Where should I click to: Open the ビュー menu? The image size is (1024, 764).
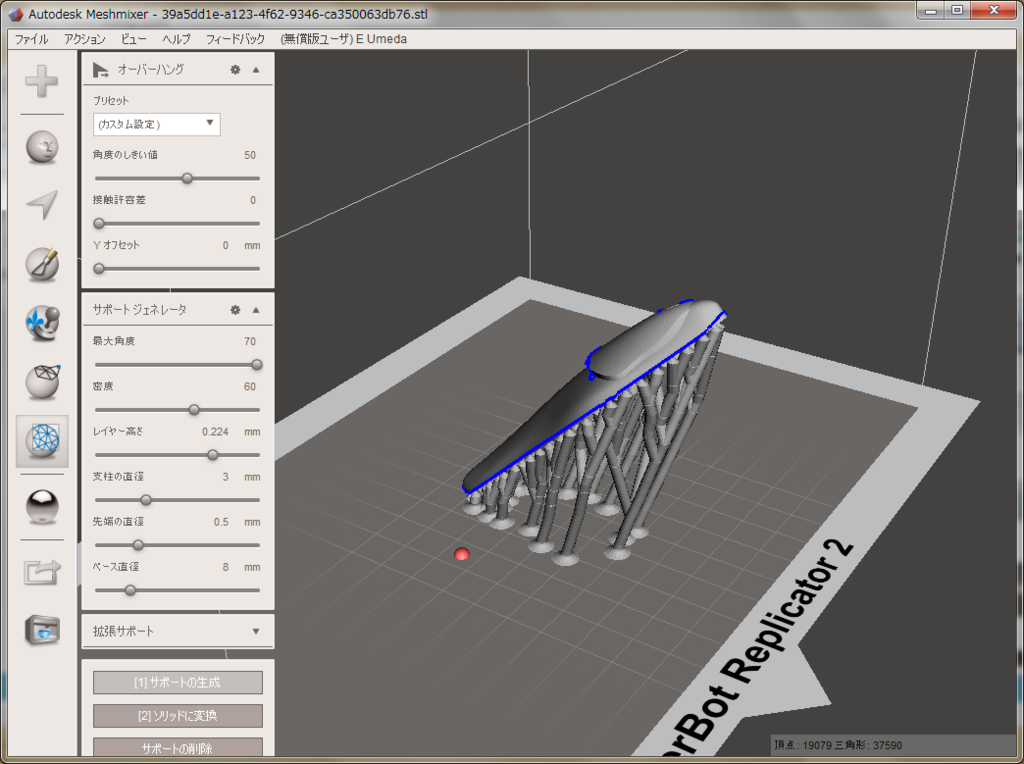(134, 39)
